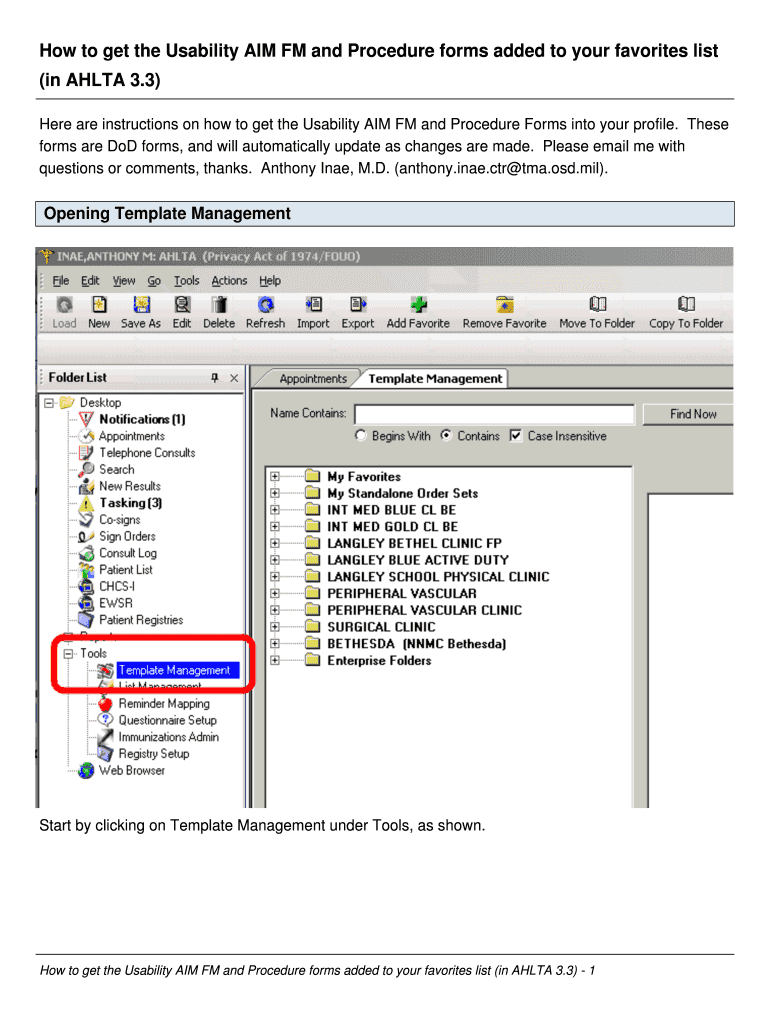
Task: Uncheck the Case Insensitive checkbox
Action: click(516, 436)
